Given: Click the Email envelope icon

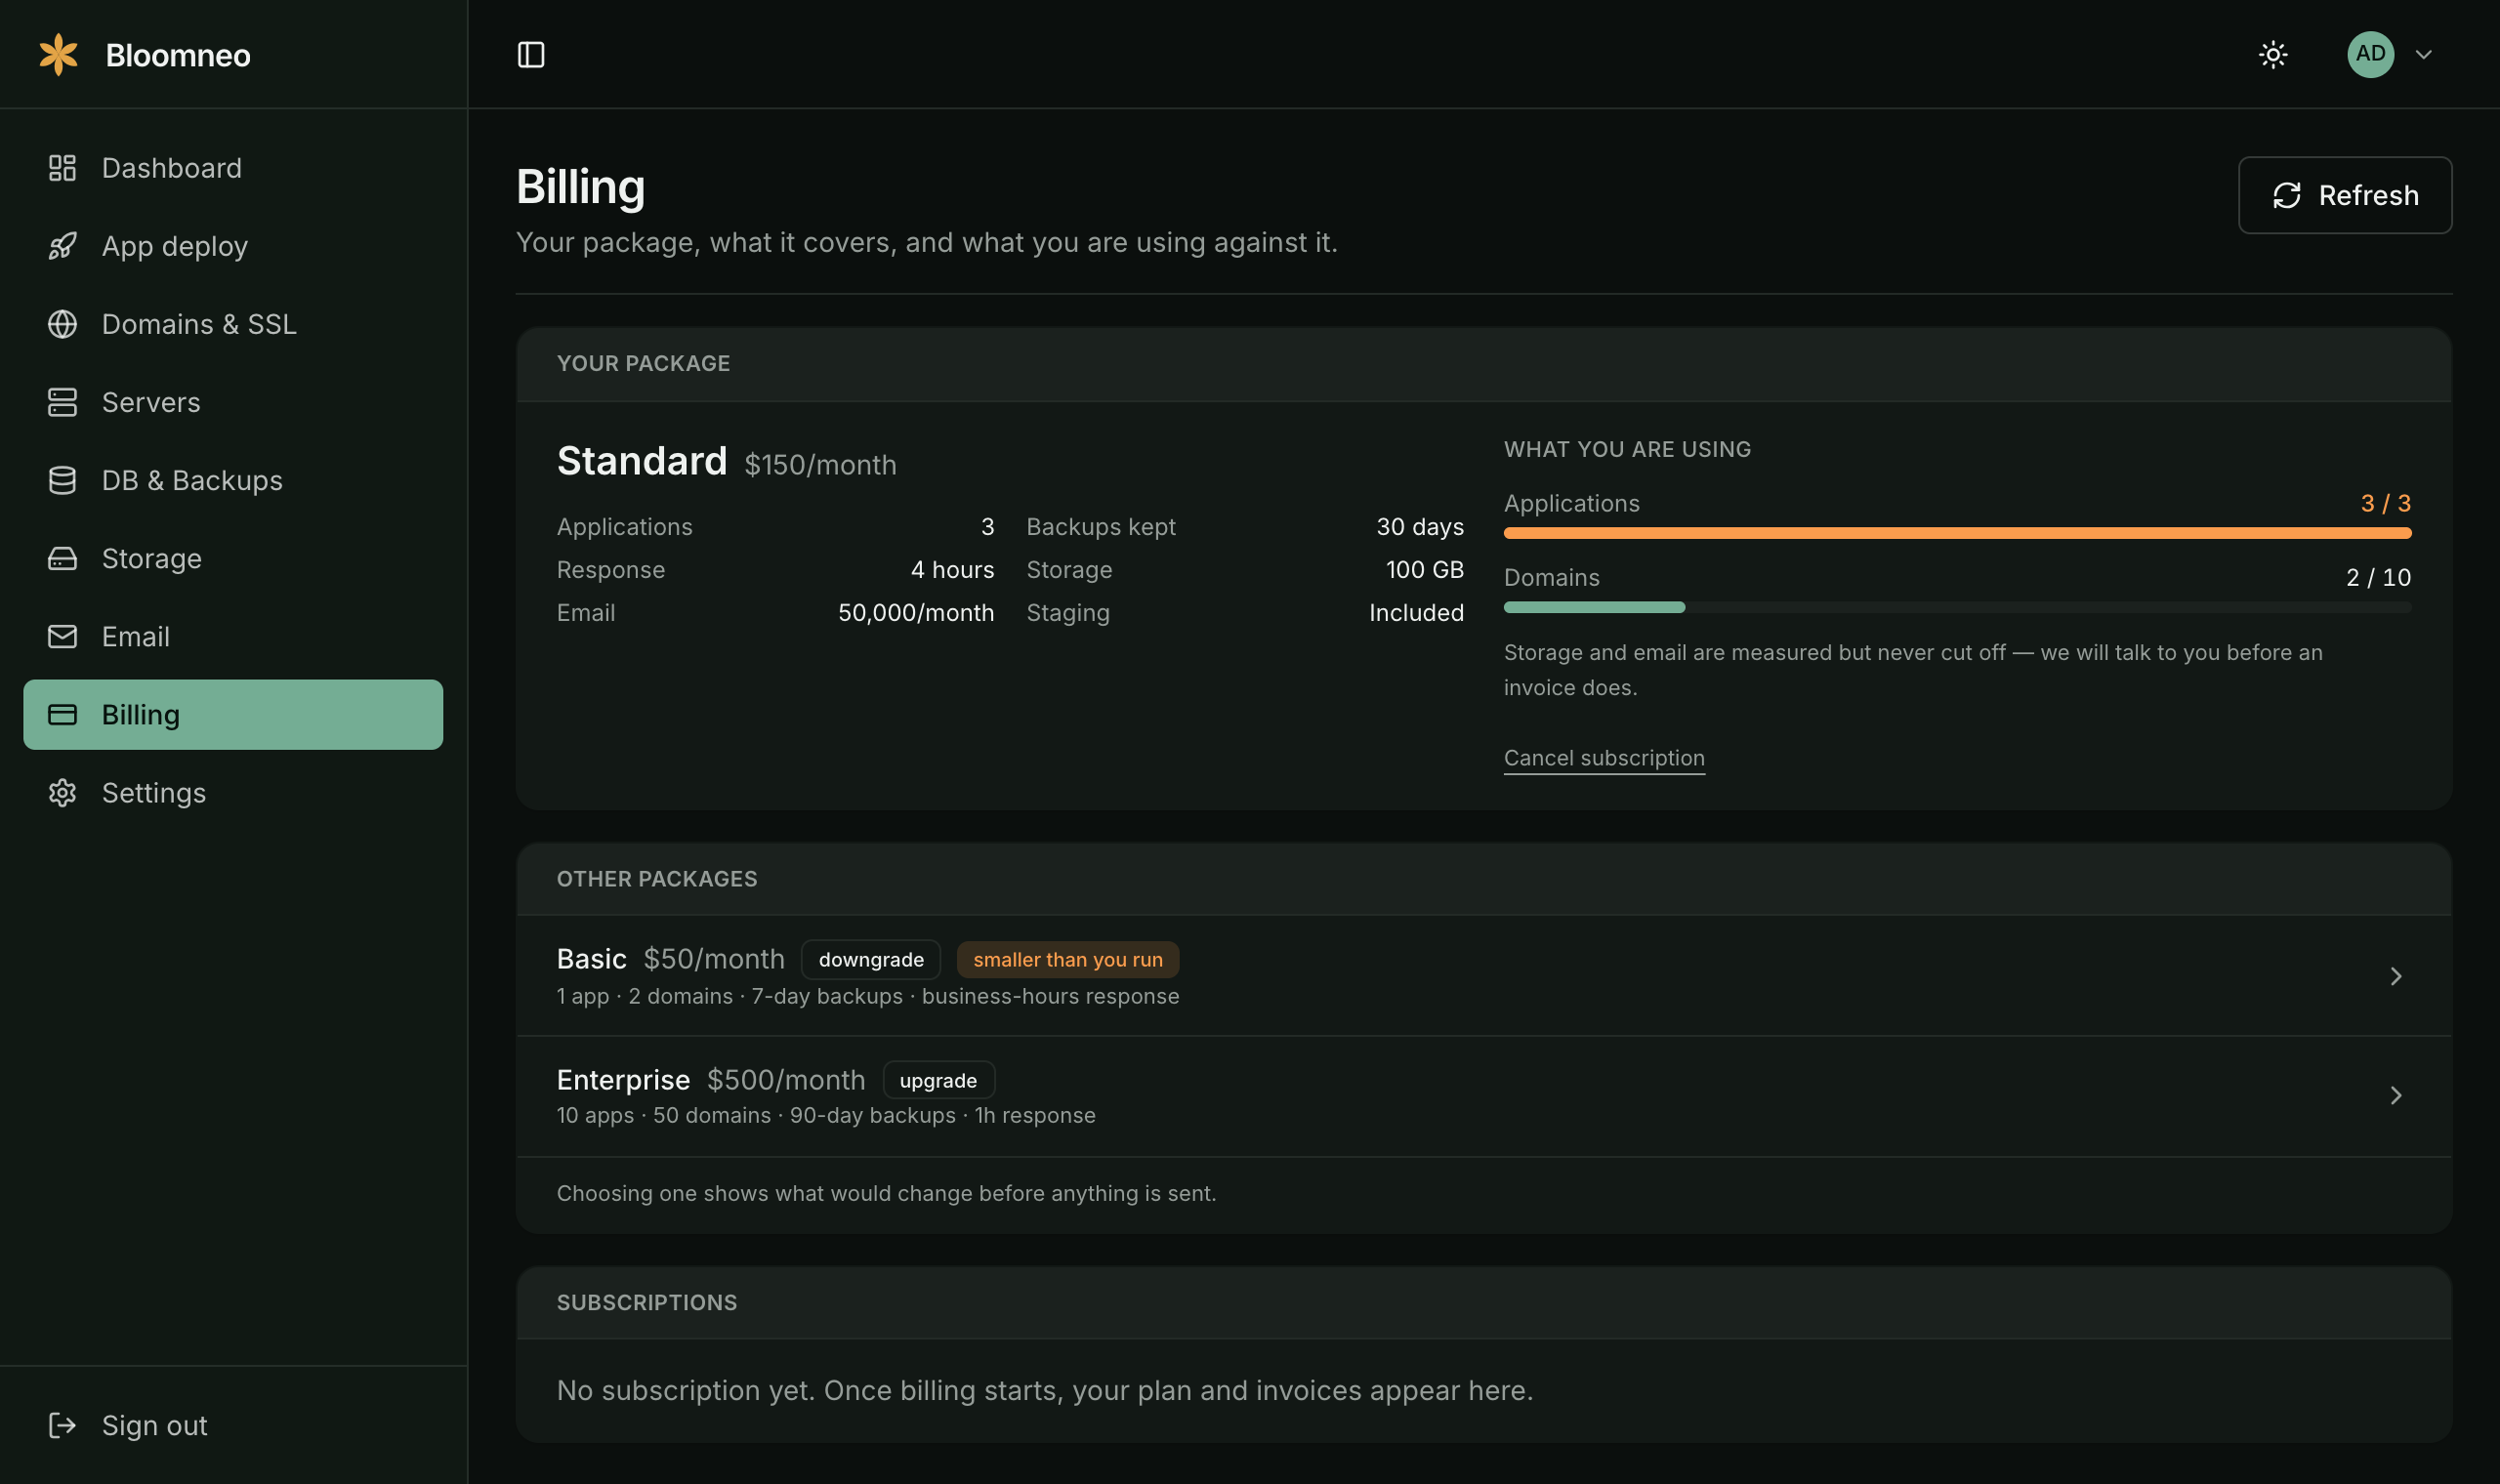Looking at the screenshot, I should 62,636.
